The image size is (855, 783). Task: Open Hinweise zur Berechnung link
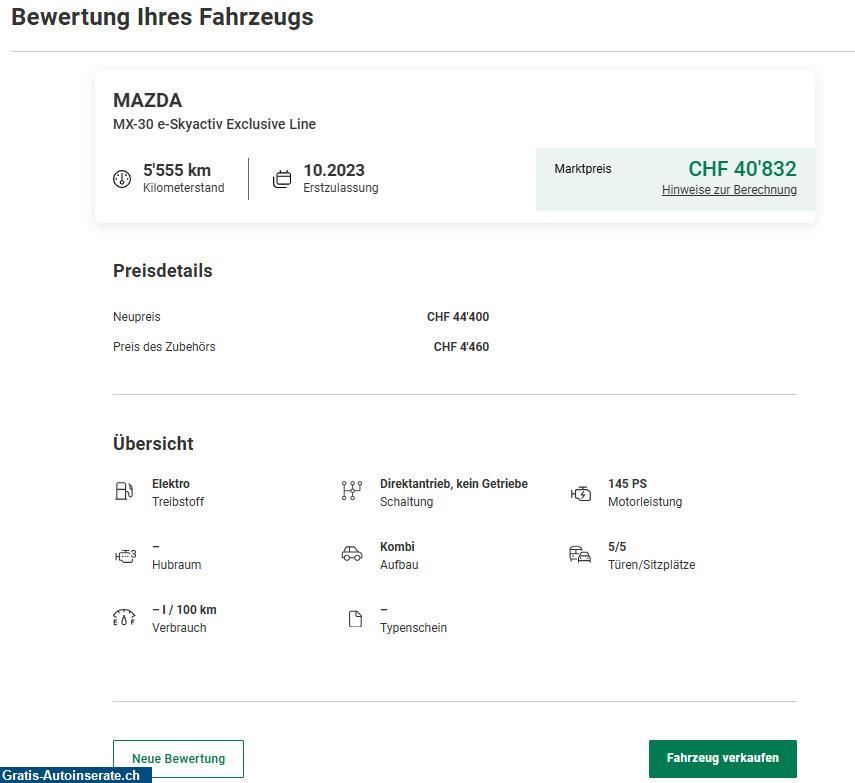pyautogui.click(x=729, y=190)
